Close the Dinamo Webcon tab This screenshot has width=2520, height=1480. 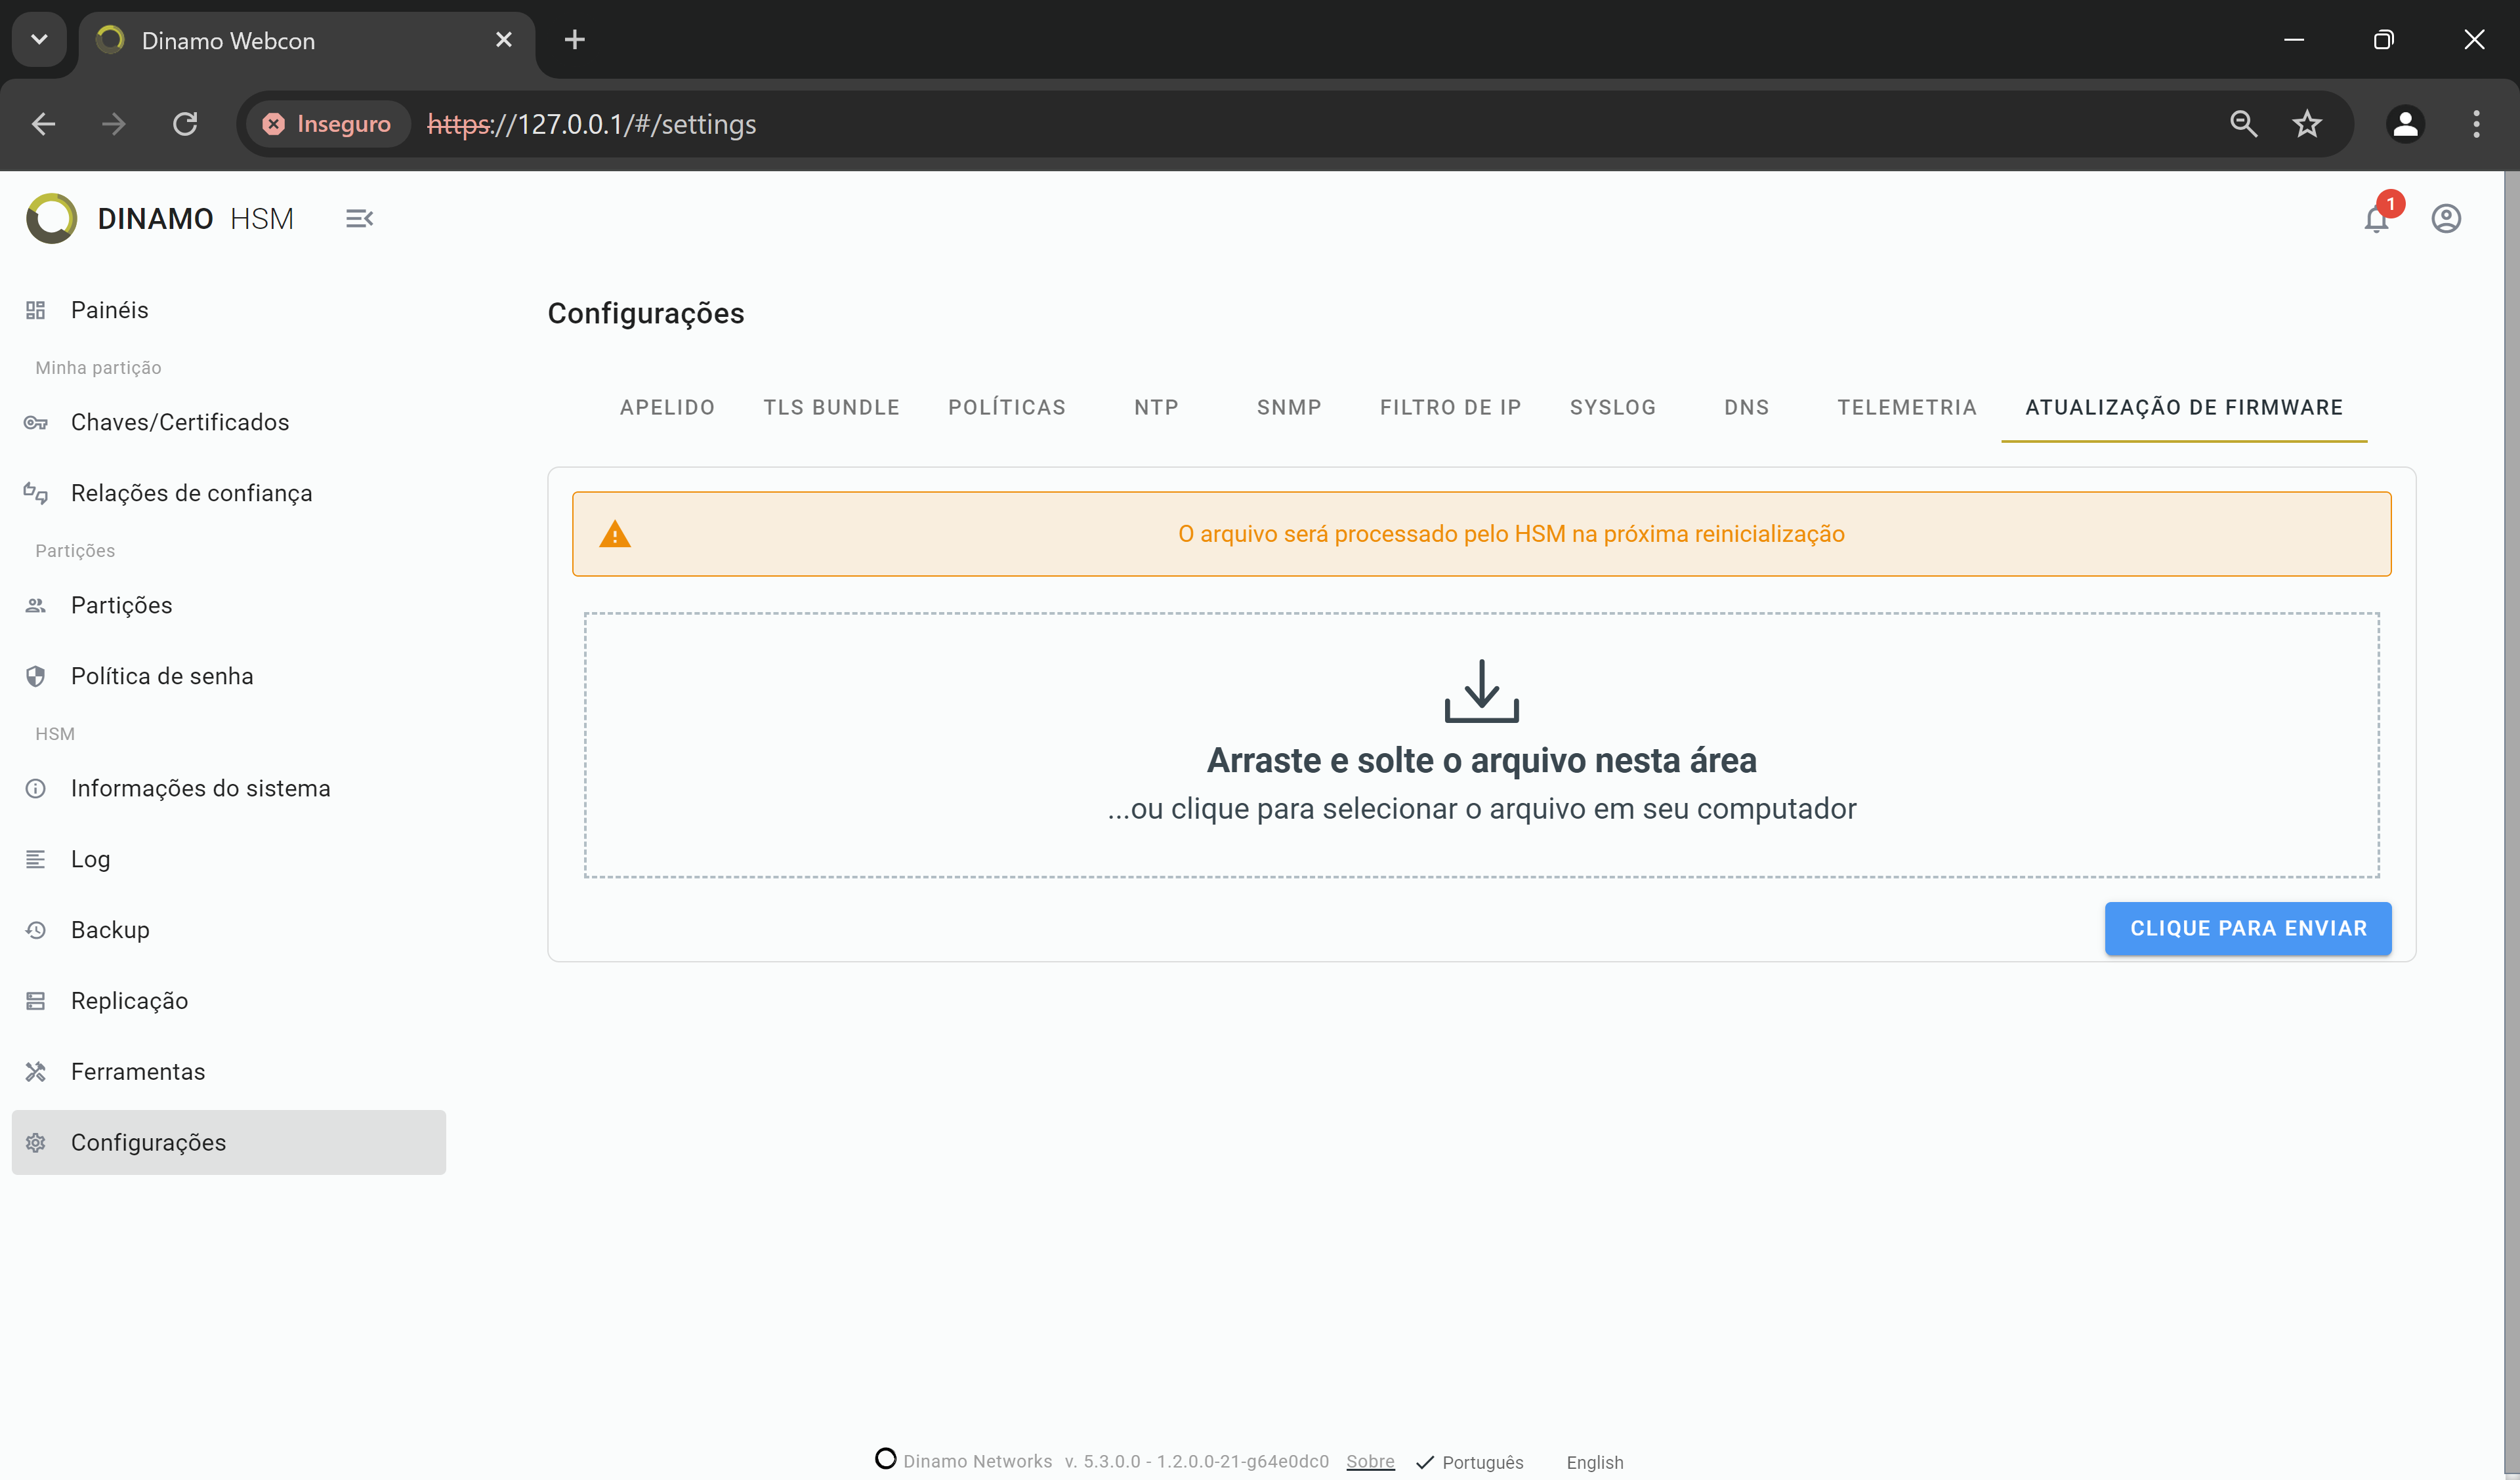click(504, 40)
